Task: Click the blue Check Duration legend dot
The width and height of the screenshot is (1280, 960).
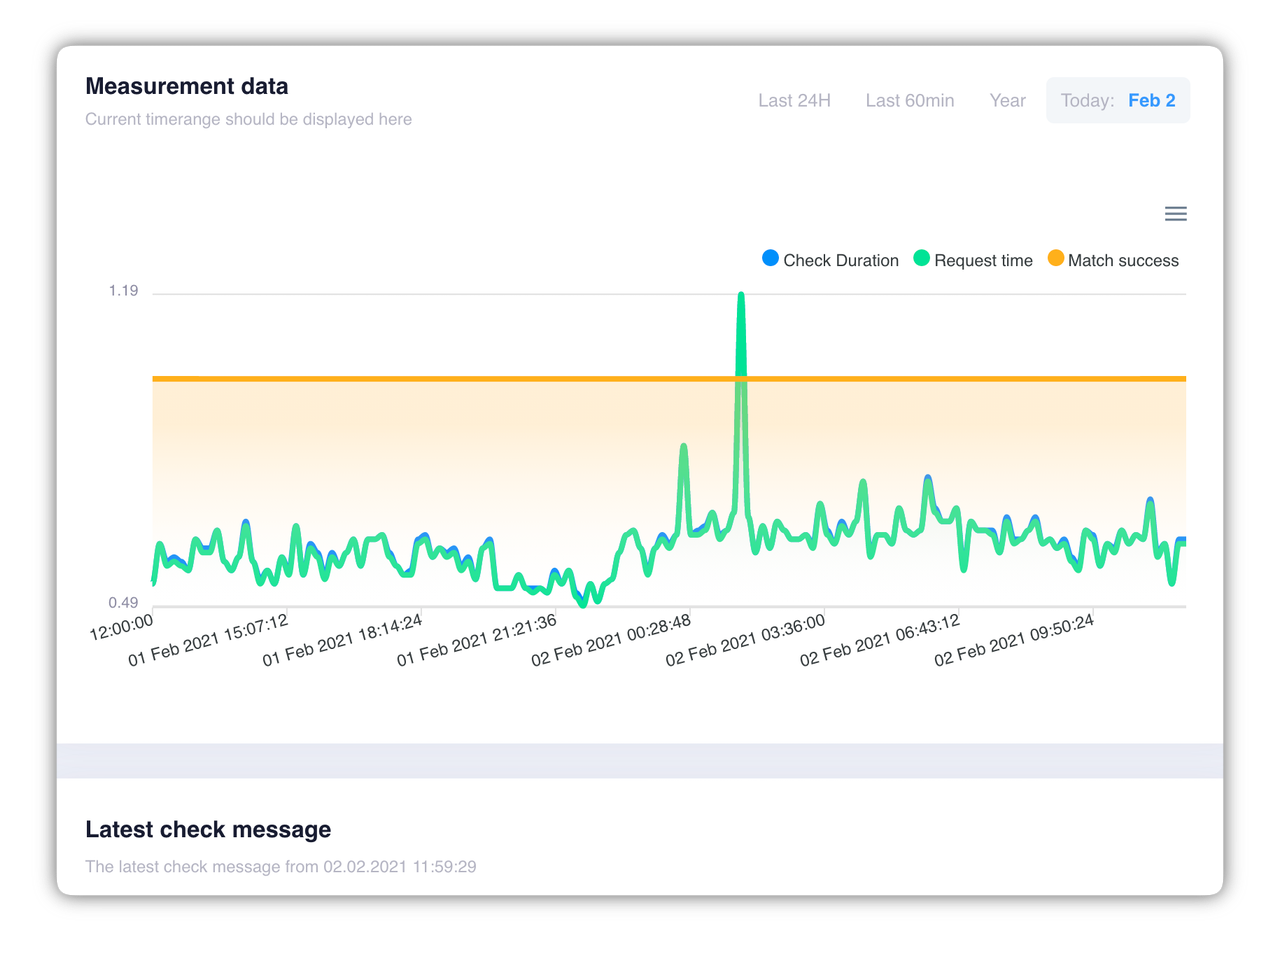Action: (x=770, y=258)
